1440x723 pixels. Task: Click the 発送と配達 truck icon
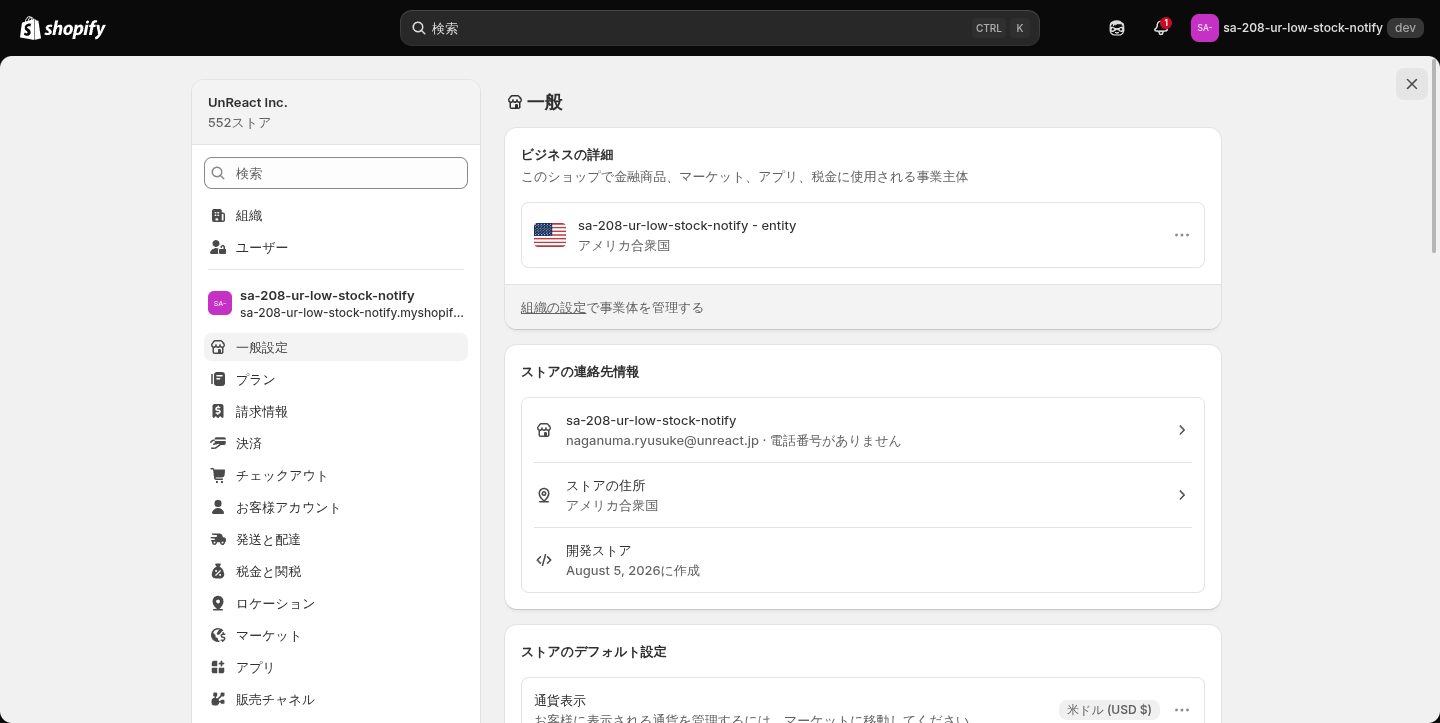pyautogui.click(x=218, y=540)
